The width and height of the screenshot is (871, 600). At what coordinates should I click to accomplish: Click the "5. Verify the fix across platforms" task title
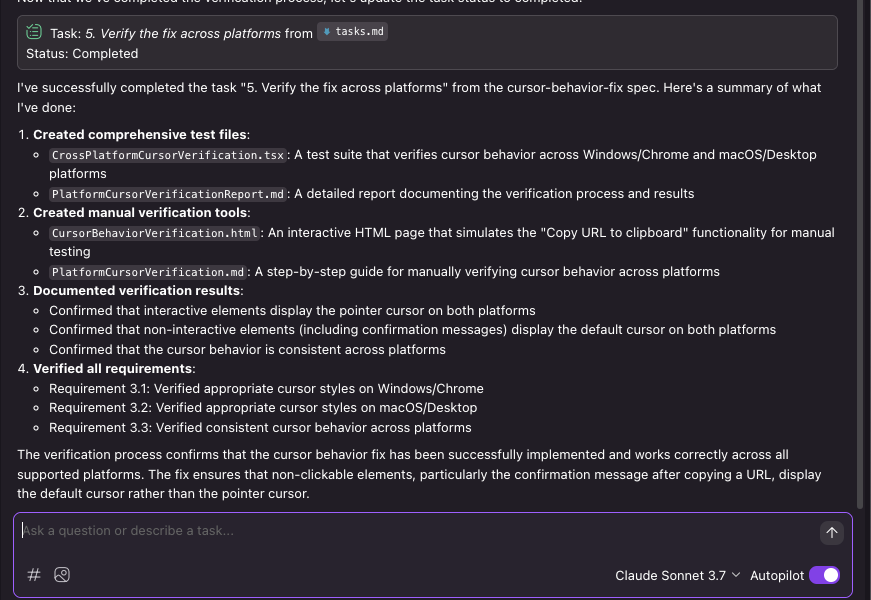click(x=183, y=33)
